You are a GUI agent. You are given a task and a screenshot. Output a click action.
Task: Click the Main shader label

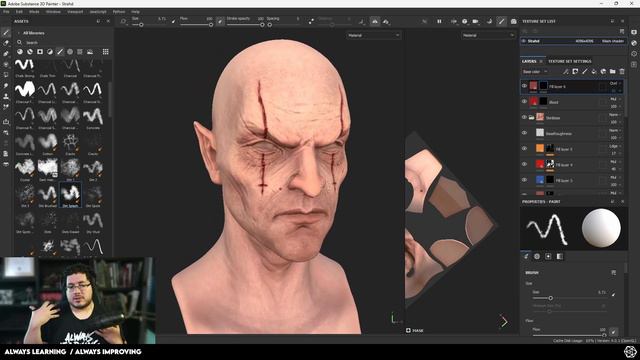point(613,41)
